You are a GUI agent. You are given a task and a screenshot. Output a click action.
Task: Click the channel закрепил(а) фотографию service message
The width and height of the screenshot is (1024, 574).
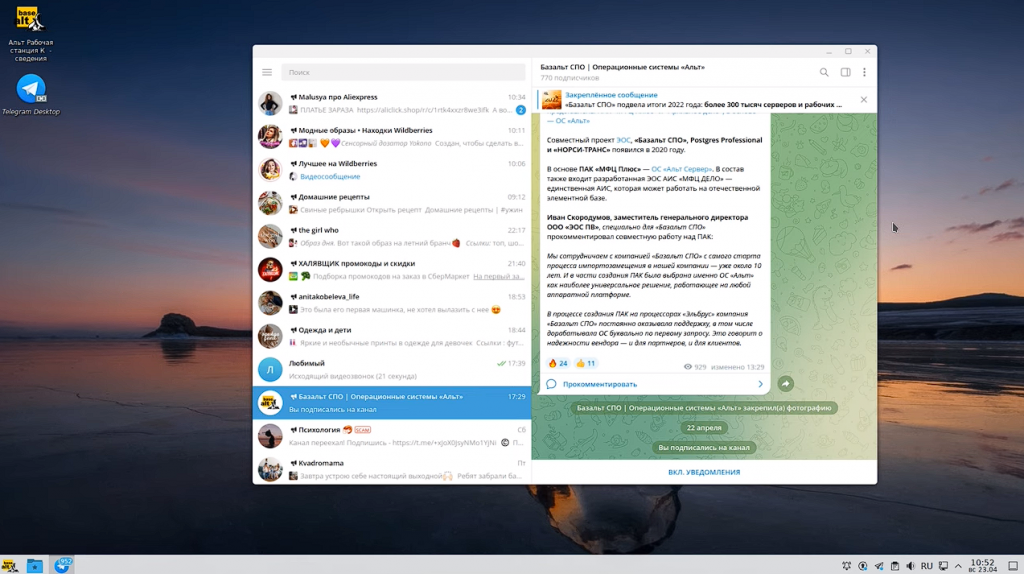(x=704, y=407)
